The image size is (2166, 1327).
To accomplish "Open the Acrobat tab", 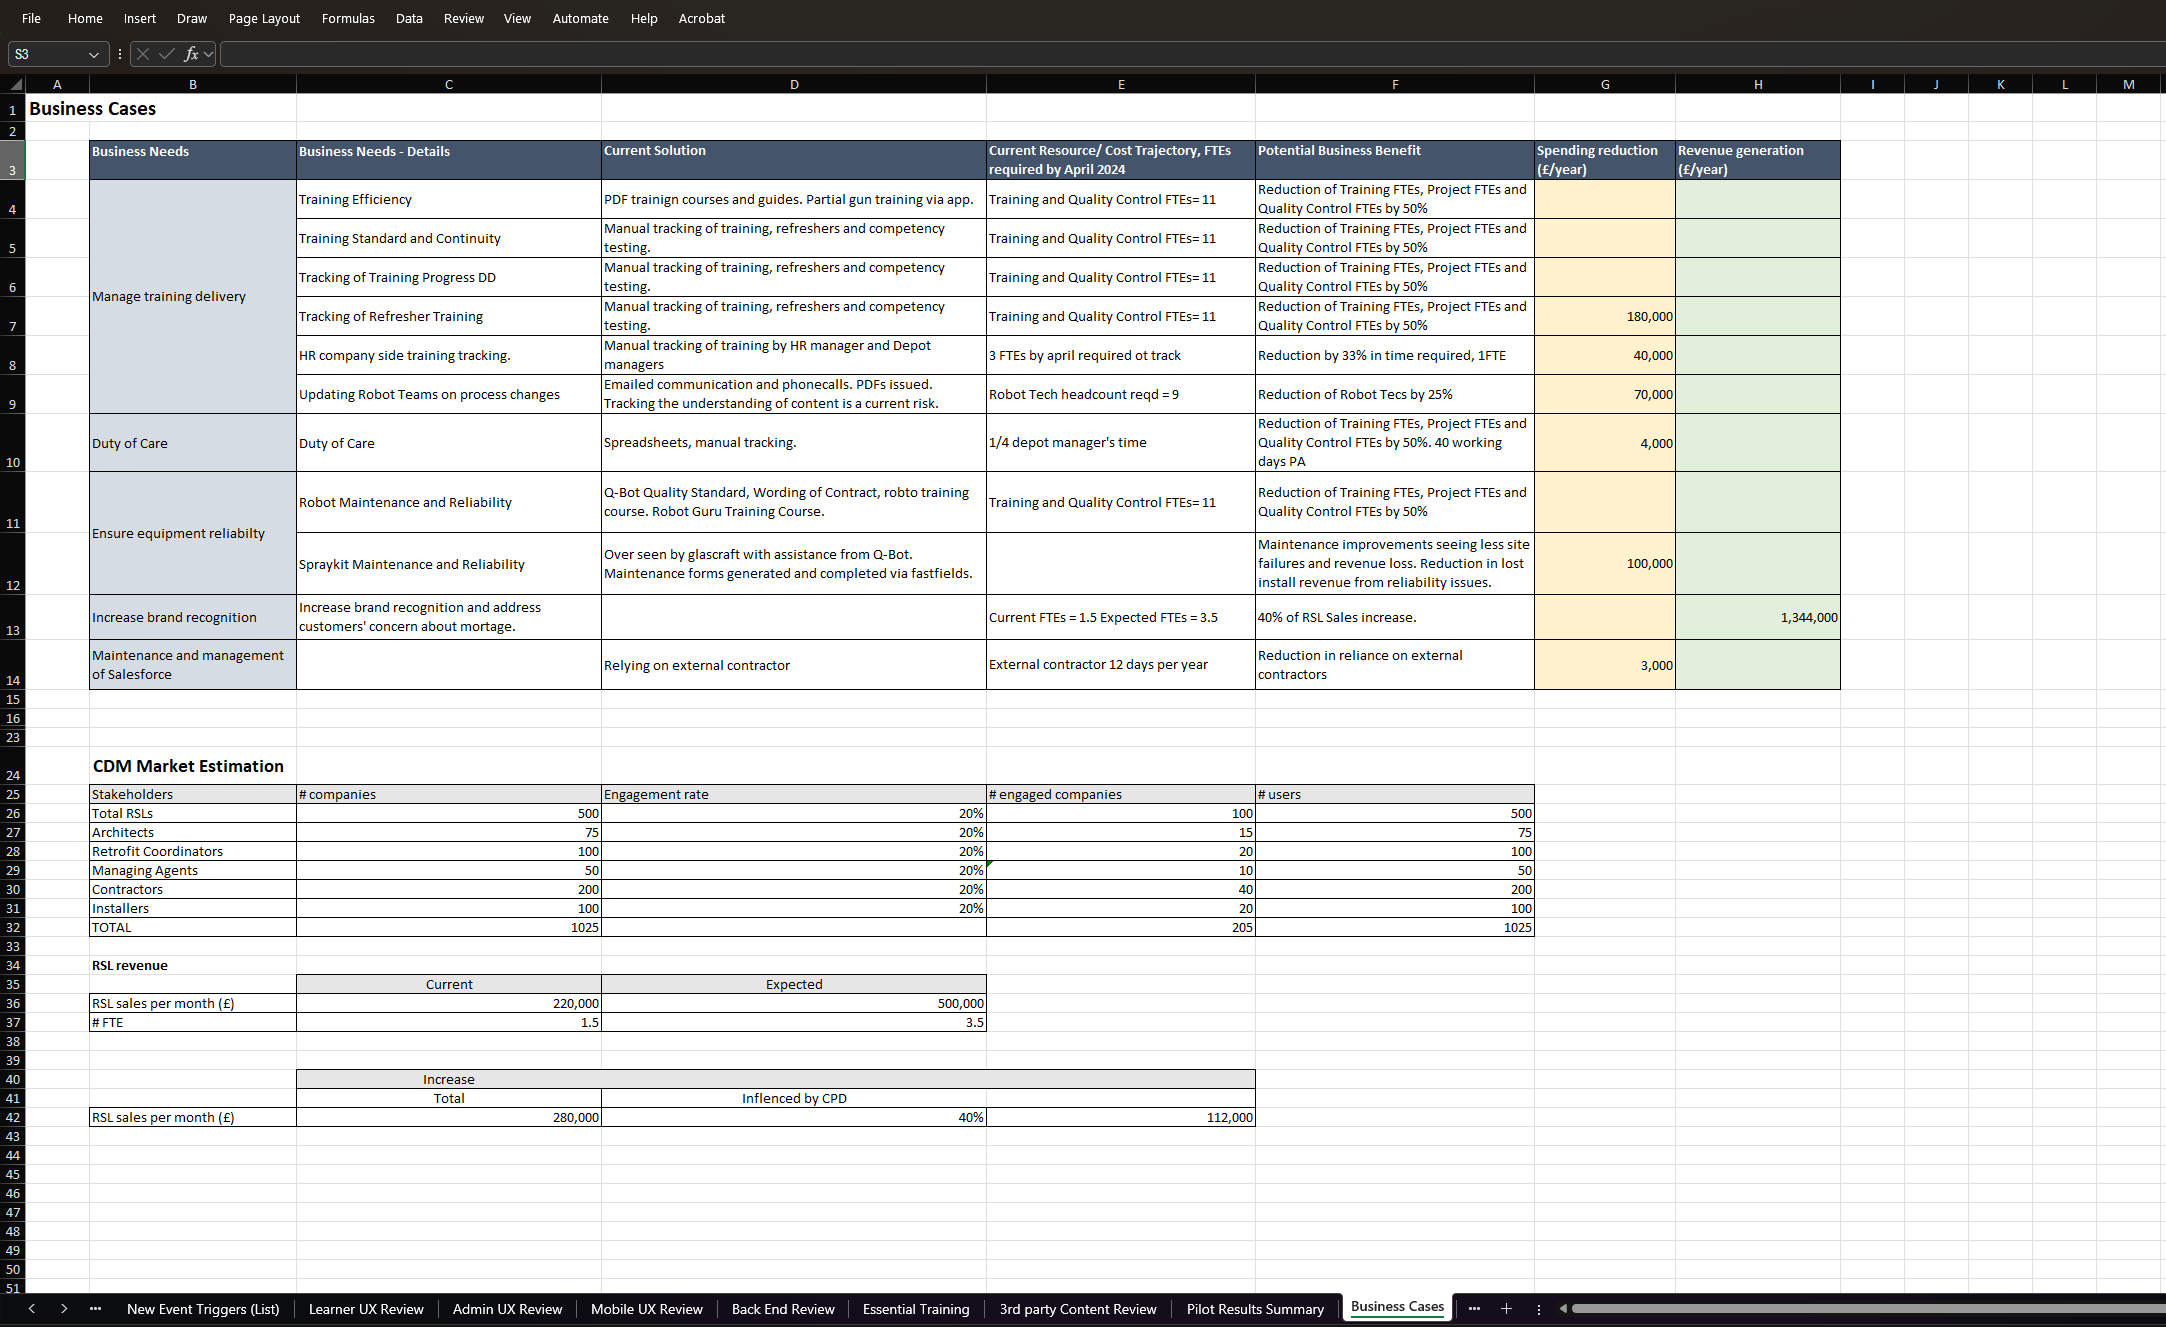I will point(702,18).
